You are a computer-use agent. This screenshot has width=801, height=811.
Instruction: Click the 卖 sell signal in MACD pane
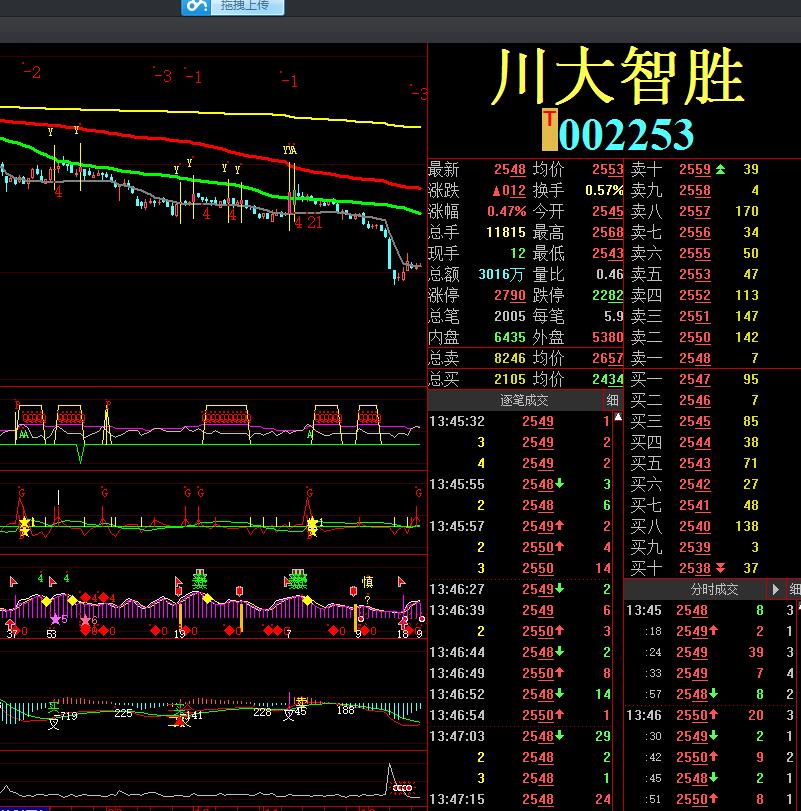pyautogui.click(x=301, y=701)
